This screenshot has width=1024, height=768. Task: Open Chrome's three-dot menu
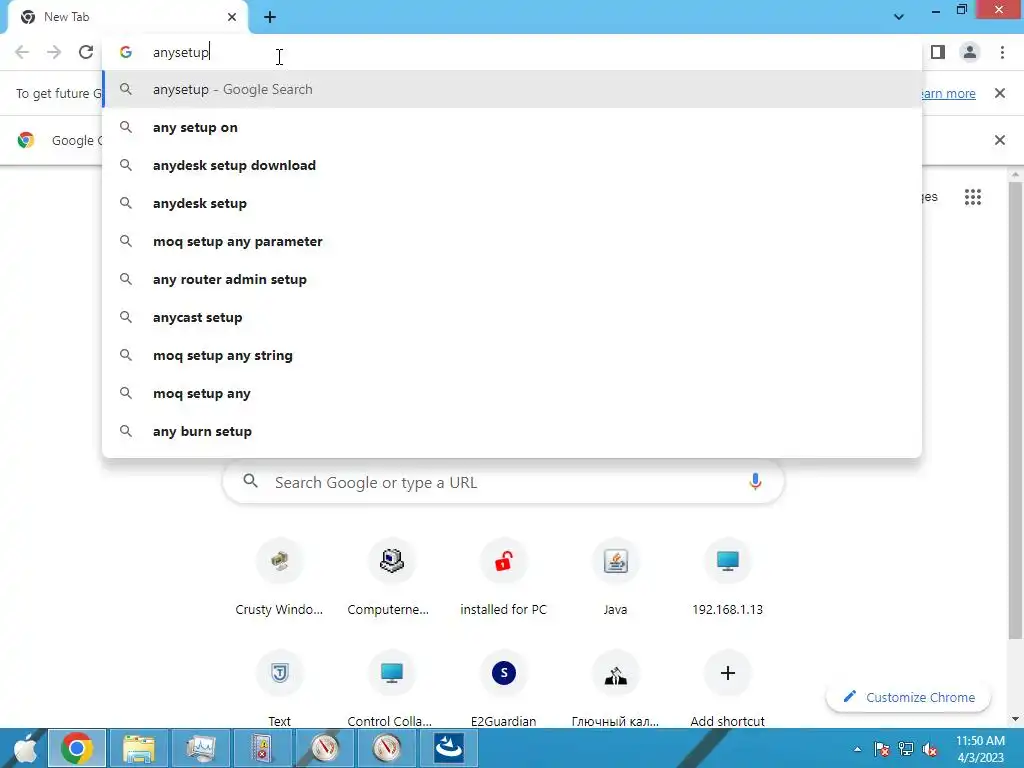click(x=1002, y=52)
